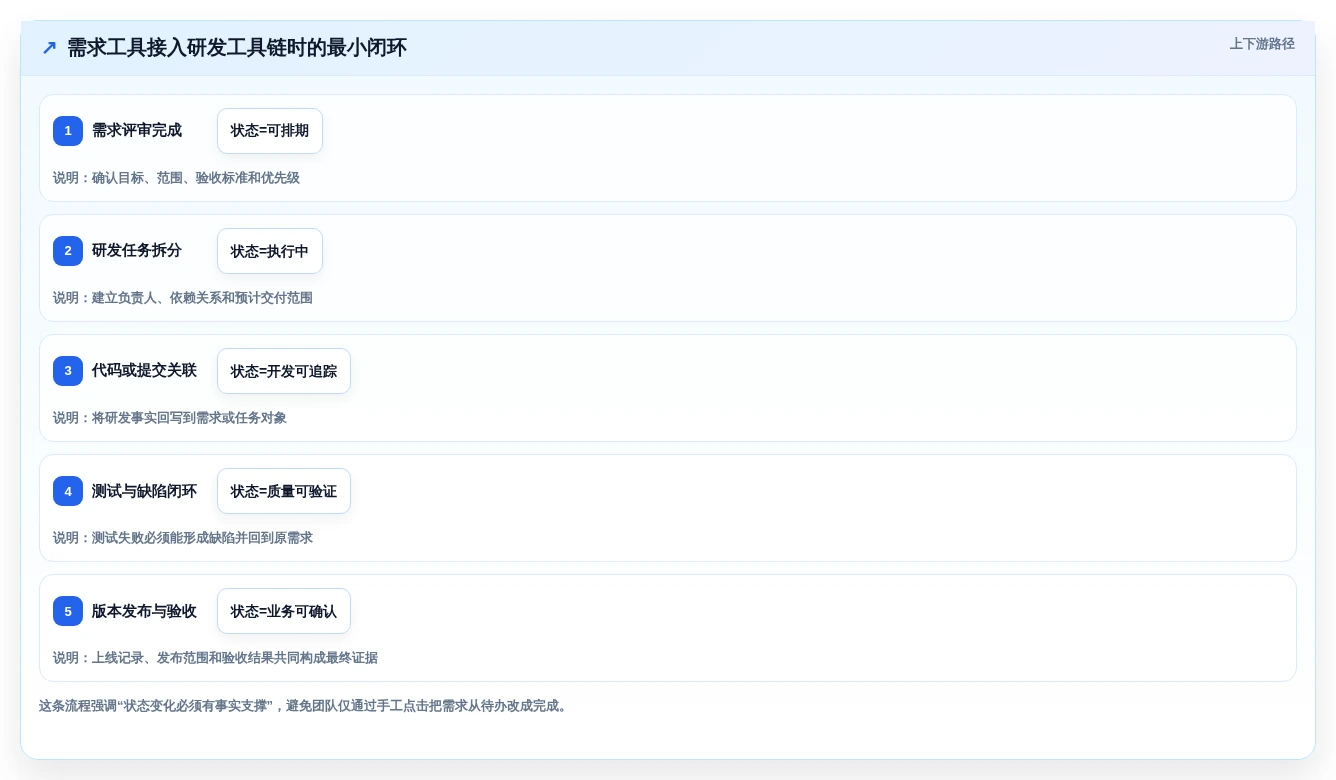The image size is (1336, 780).
Task: Select the 状态=可排期 status chip
Action: (x=270, y=131)
